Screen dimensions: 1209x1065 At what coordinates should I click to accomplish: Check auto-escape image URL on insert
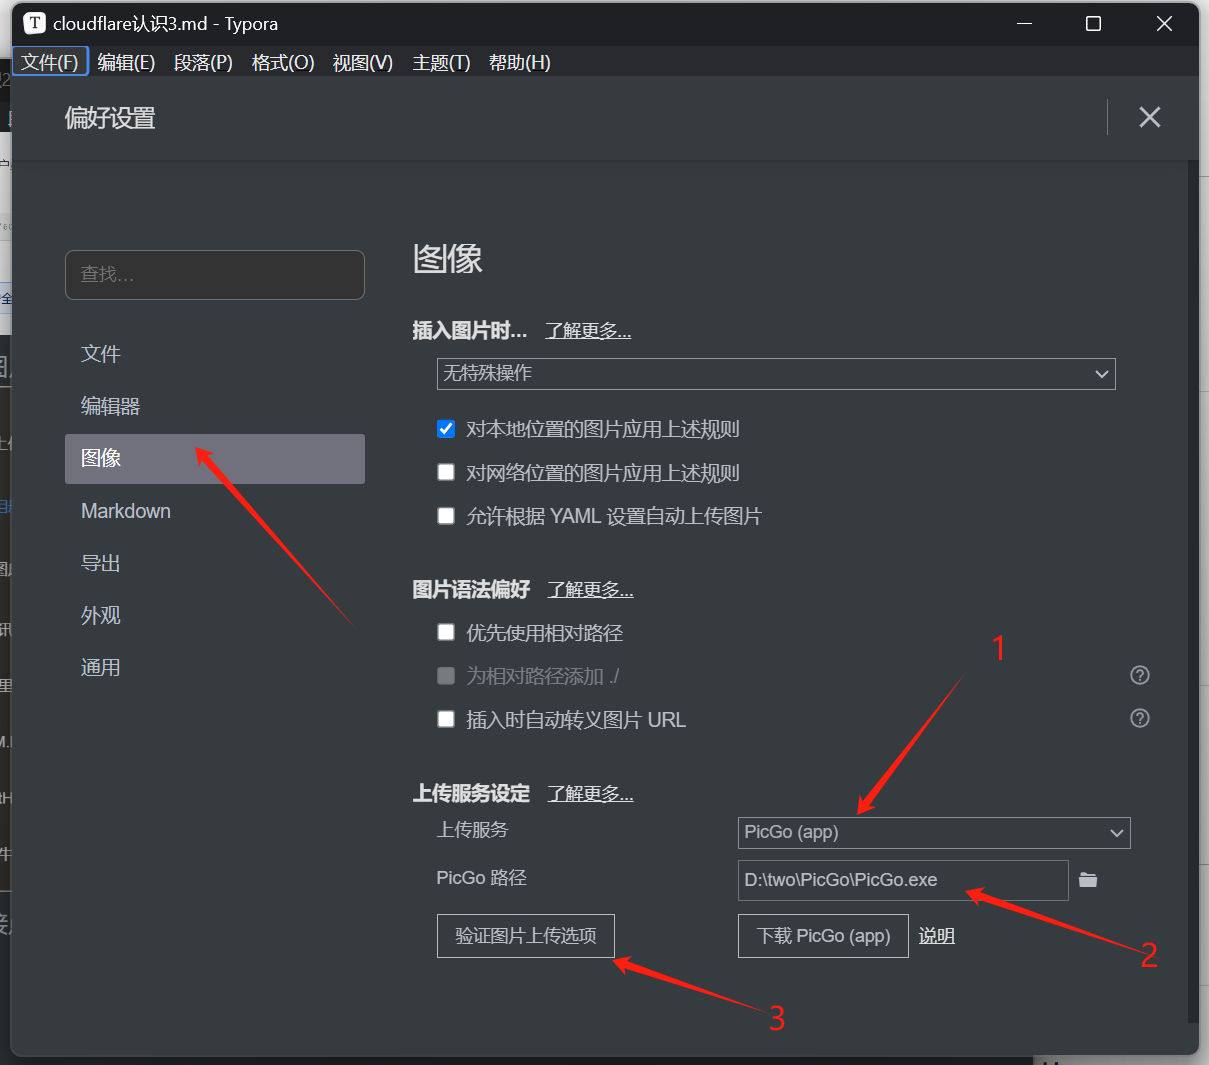coord(446,719)
